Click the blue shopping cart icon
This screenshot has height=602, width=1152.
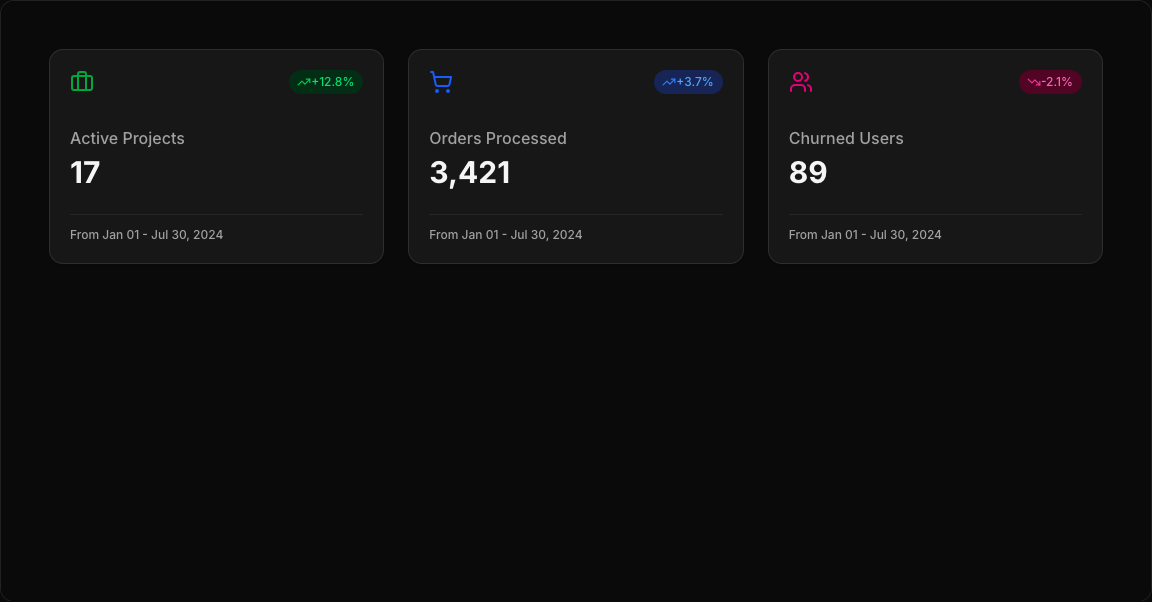tap(441, 82)
